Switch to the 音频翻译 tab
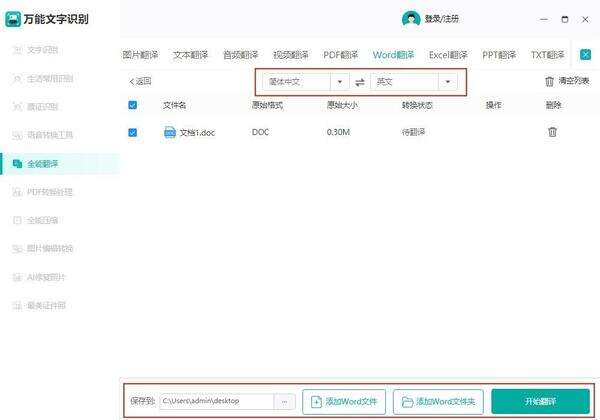The image size is (600, 420). point(241,55)
